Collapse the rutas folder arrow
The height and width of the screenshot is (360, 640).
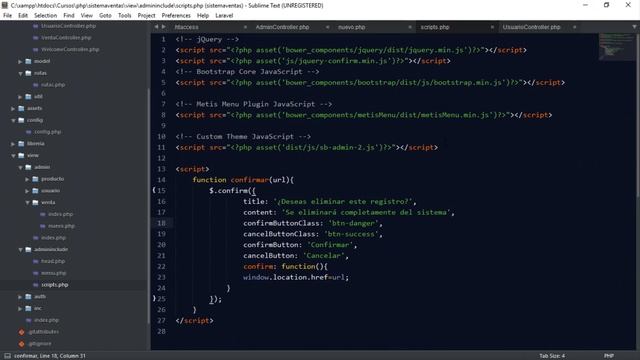[20, 73]
